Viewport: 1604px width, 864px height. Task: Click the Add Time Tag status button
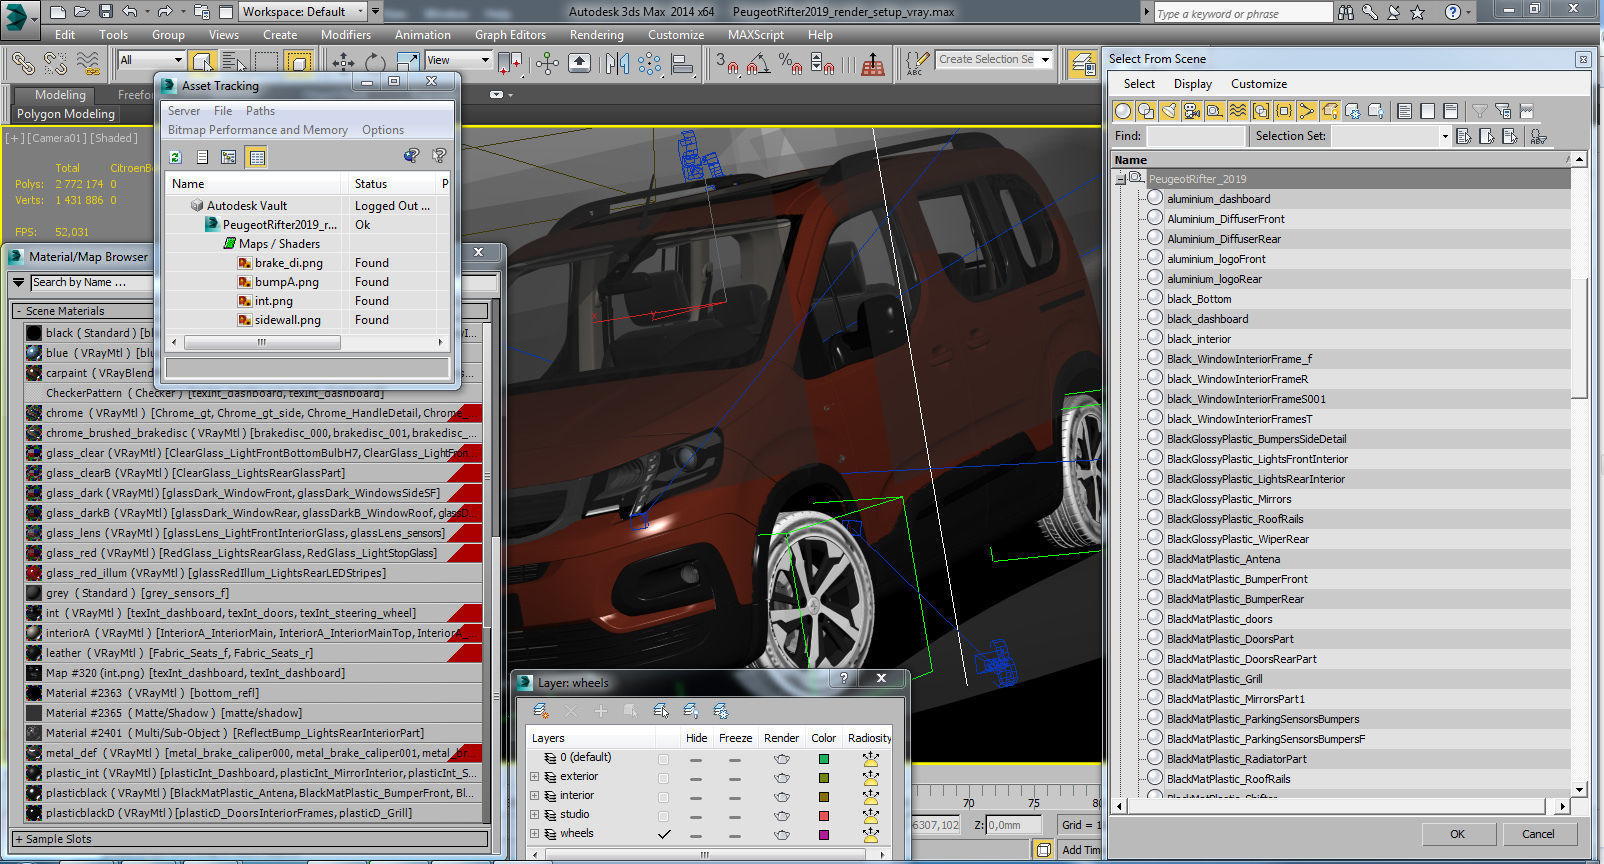[1081, 850]
